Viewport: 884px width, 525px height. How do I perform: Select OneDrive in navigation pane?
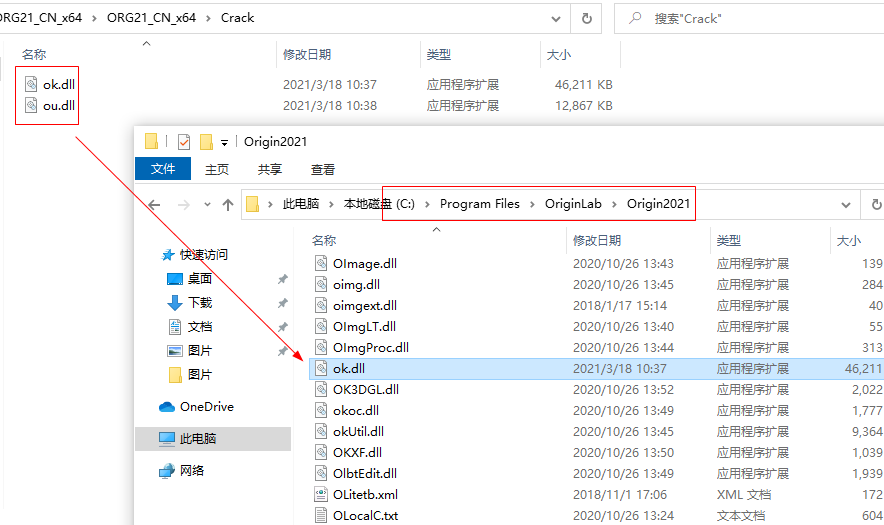tap(206, 407)
